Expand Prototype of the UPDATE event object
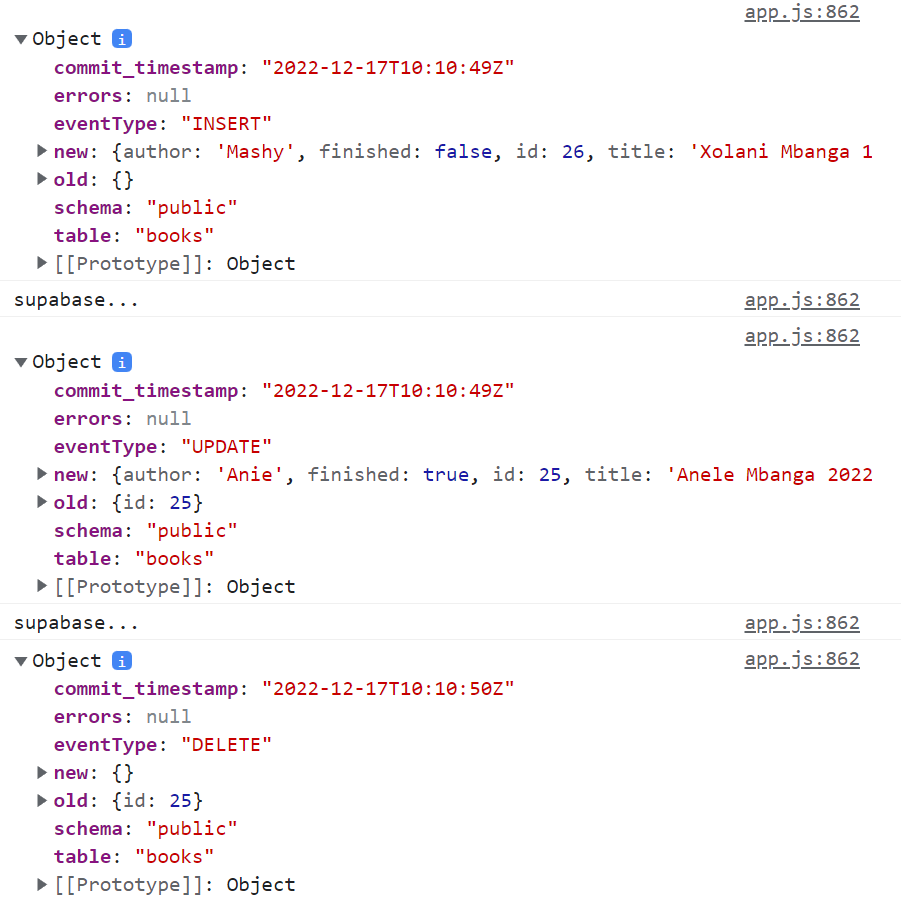The height and width of the screenshot is (897, 901). coord(42,586)
